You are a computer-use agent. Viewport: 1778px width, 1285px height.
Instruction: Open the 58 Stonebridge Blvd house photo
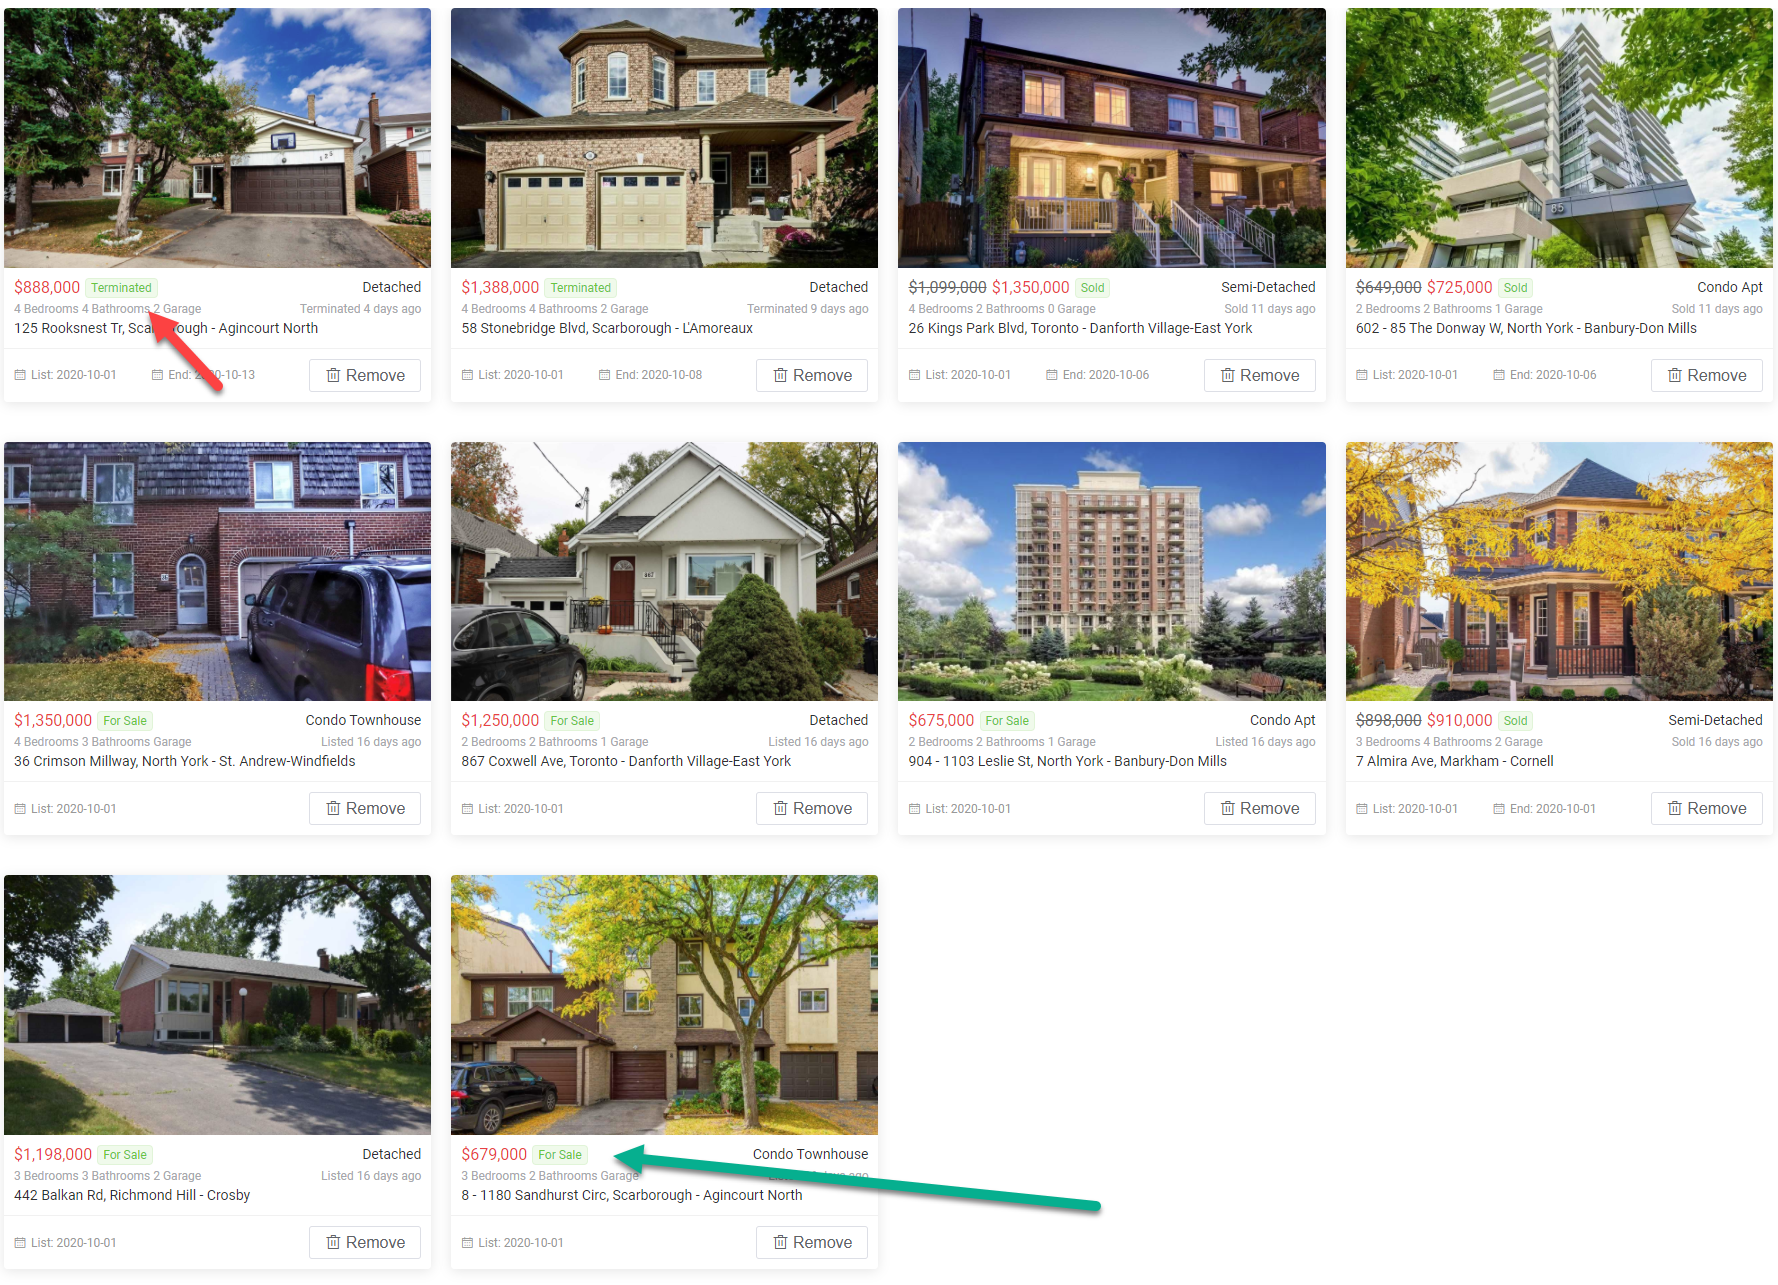664,138
